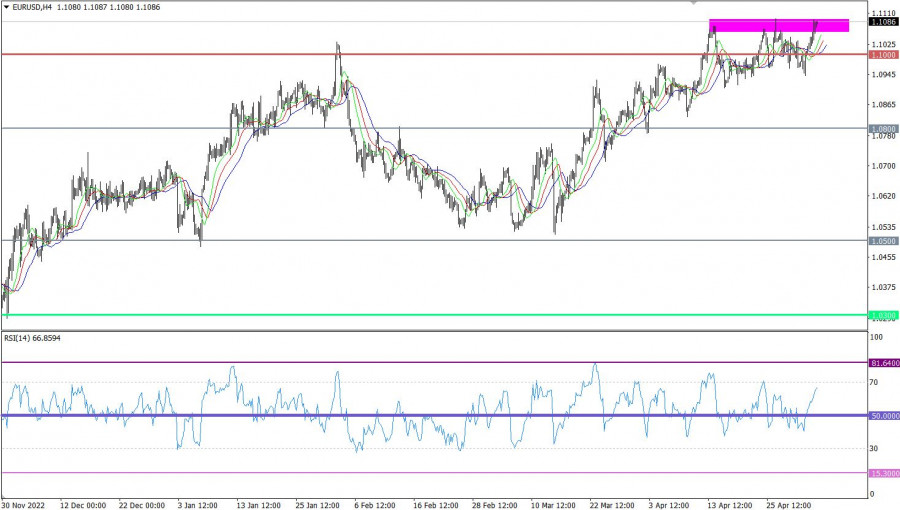Click the purple 81.6400 RSI level tag

884,363
